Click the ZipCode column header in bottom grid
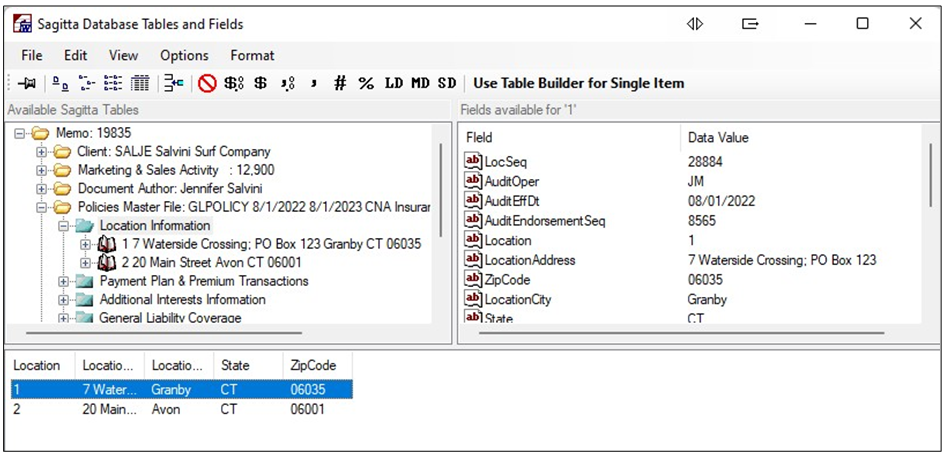The image size is (948, 457). (x=317, y=366)
